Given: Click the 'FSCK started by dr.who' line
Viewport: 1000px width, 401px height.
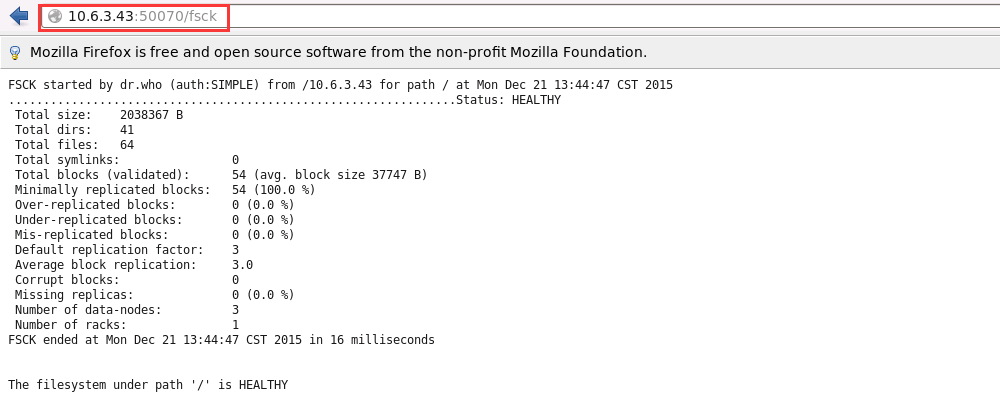Looking at the screenshot, I should click(x=341, y=85).
